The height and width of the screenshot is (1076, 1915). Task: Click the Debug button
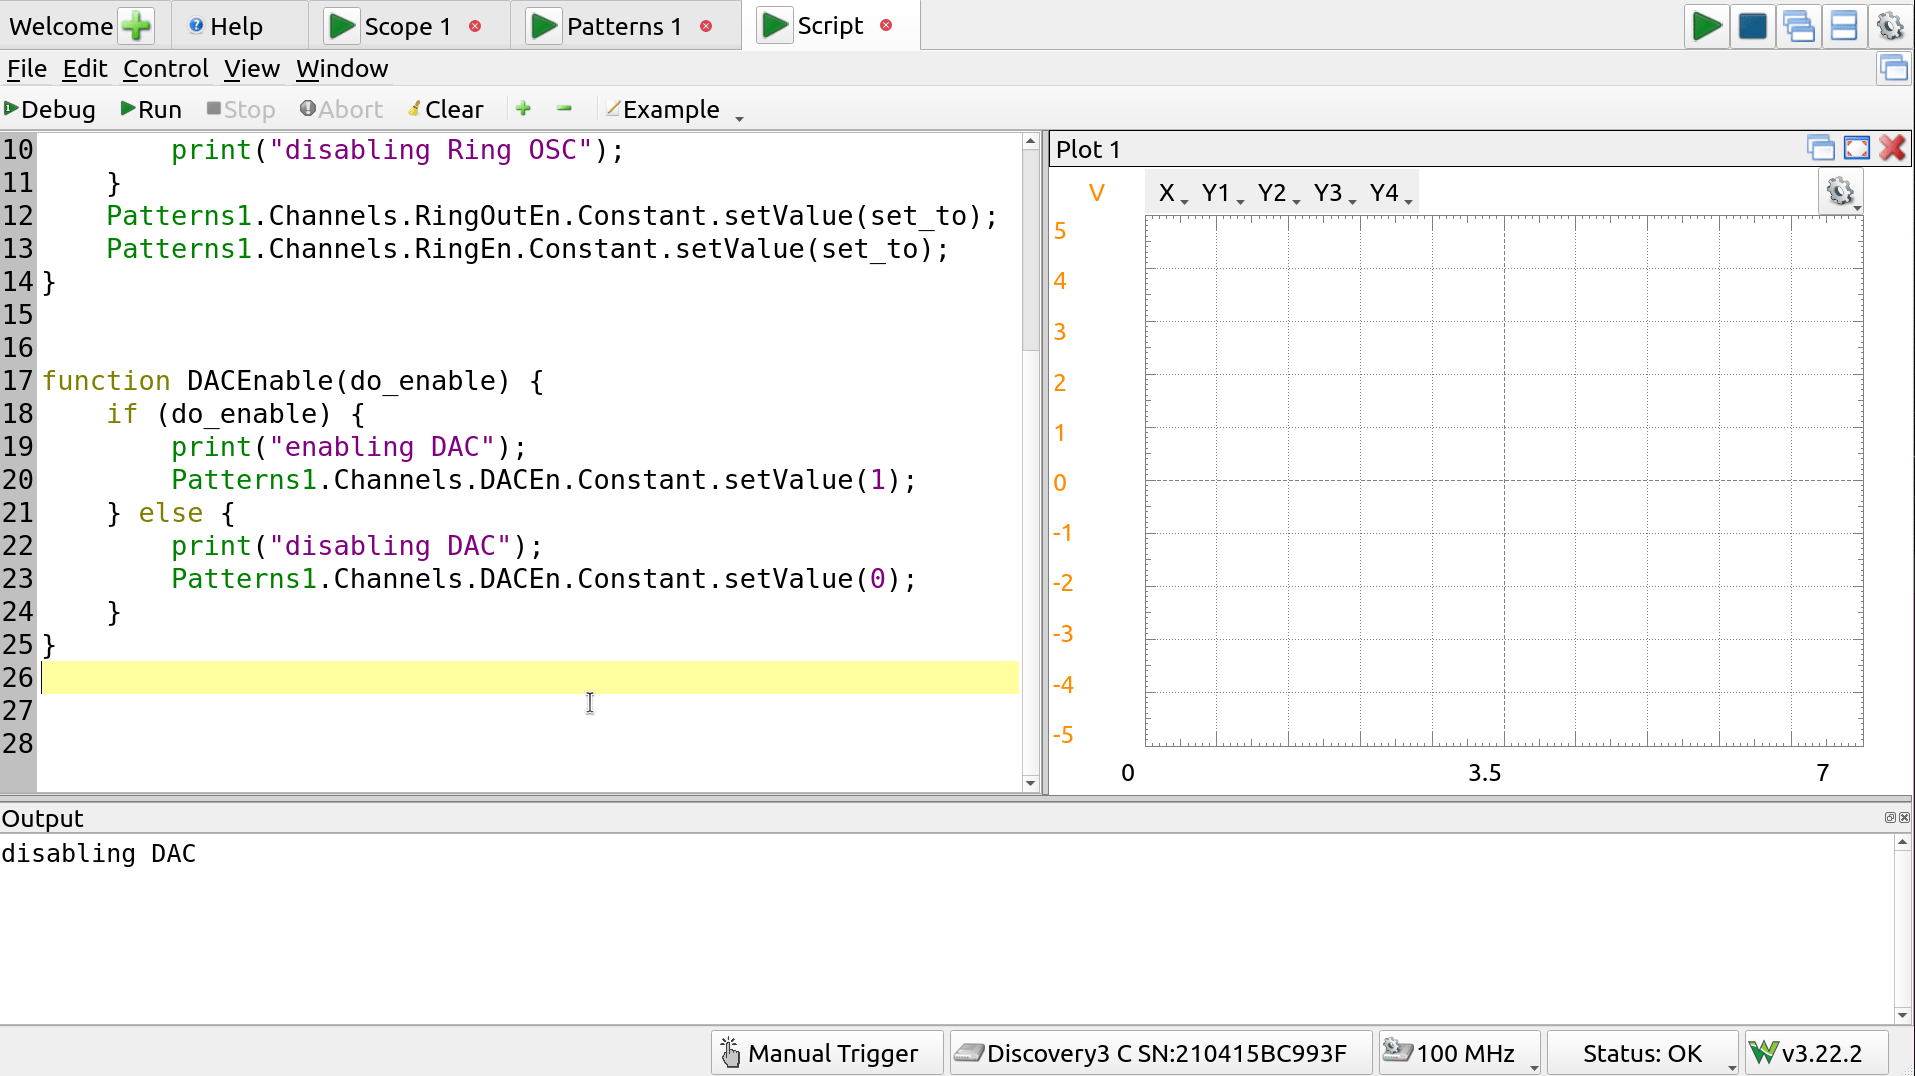tap(50, 109)
